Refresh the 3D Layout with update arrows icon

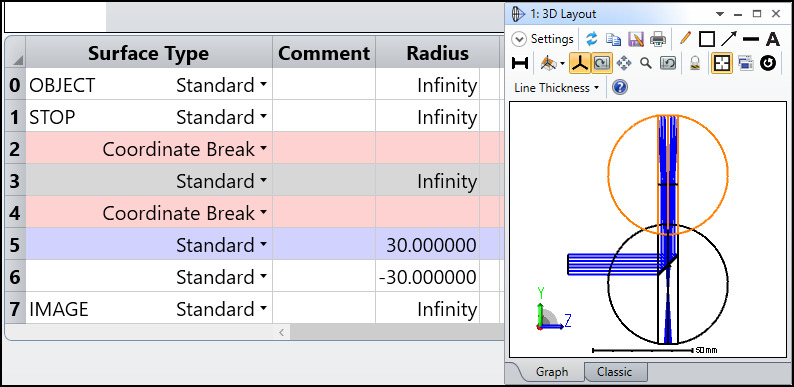(x=591, y=39)
